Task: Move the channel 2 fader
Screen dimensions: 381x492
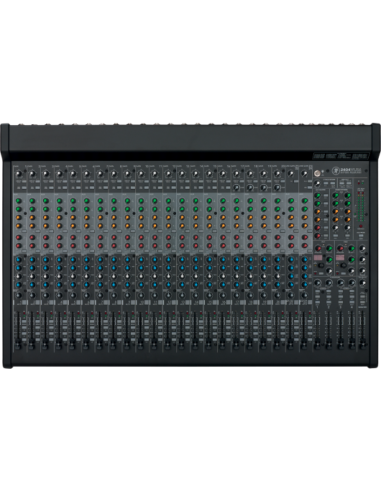Action: [31, 344]
